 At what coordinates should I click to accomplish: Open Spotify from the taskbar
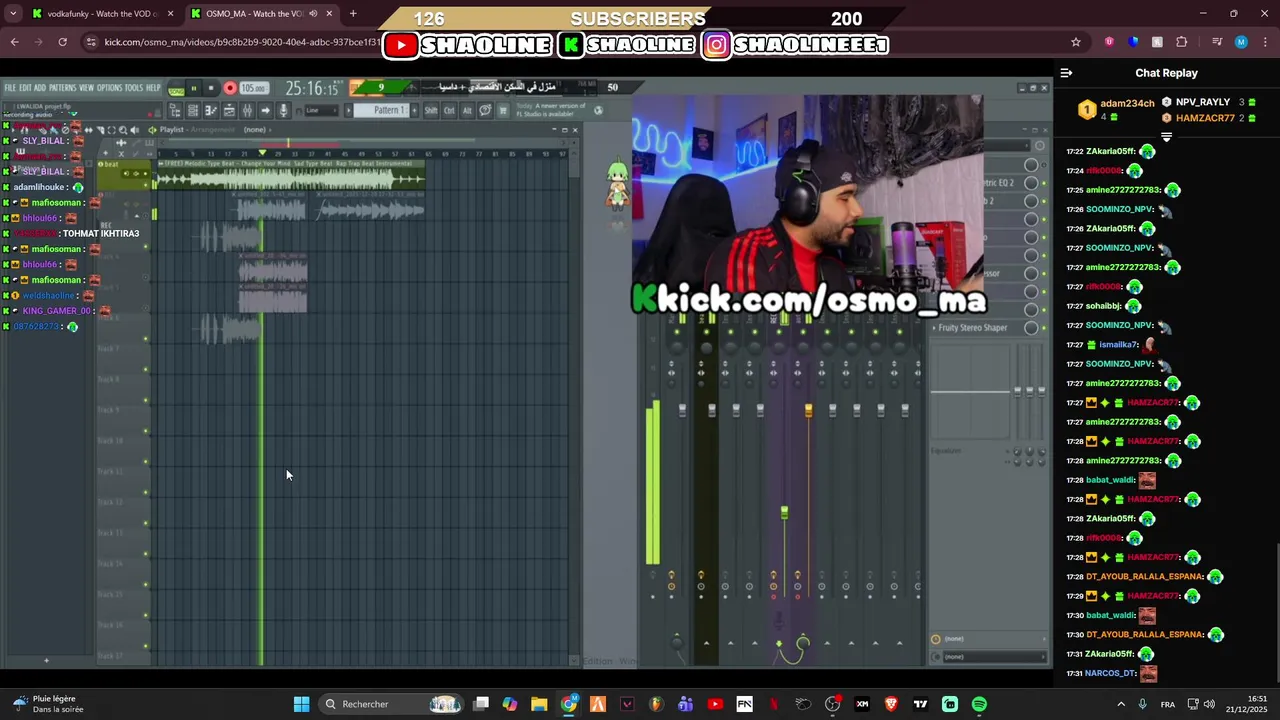tap(979, 704)
